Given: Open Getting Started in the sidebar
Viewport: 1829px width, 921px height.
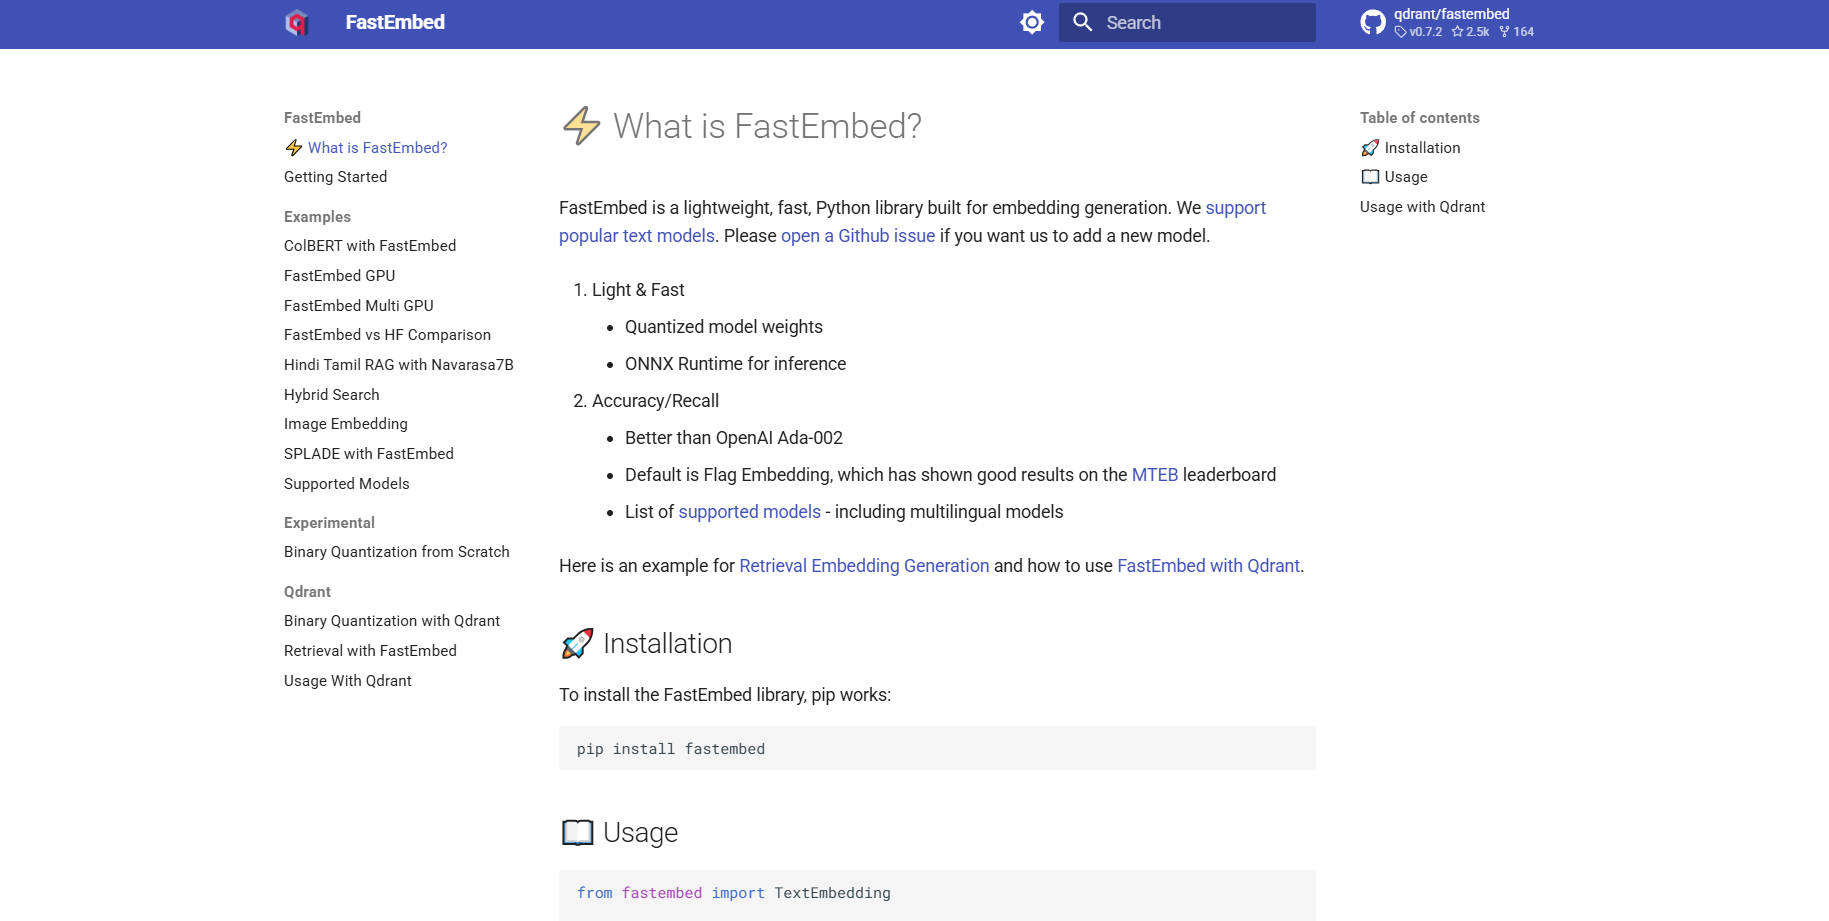Looking at the screenshot, I should pyautogui.click(x=335, y=177).
